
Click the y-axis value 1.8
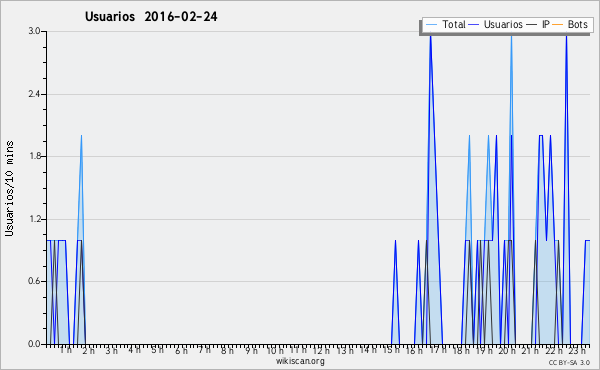(34, 156)
